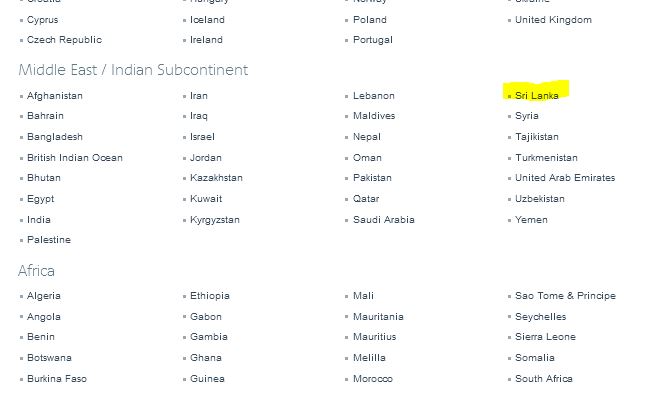Screen dimensions: 647x394
Task: Select South Africa in Africa section
Action: click(544, 379)
